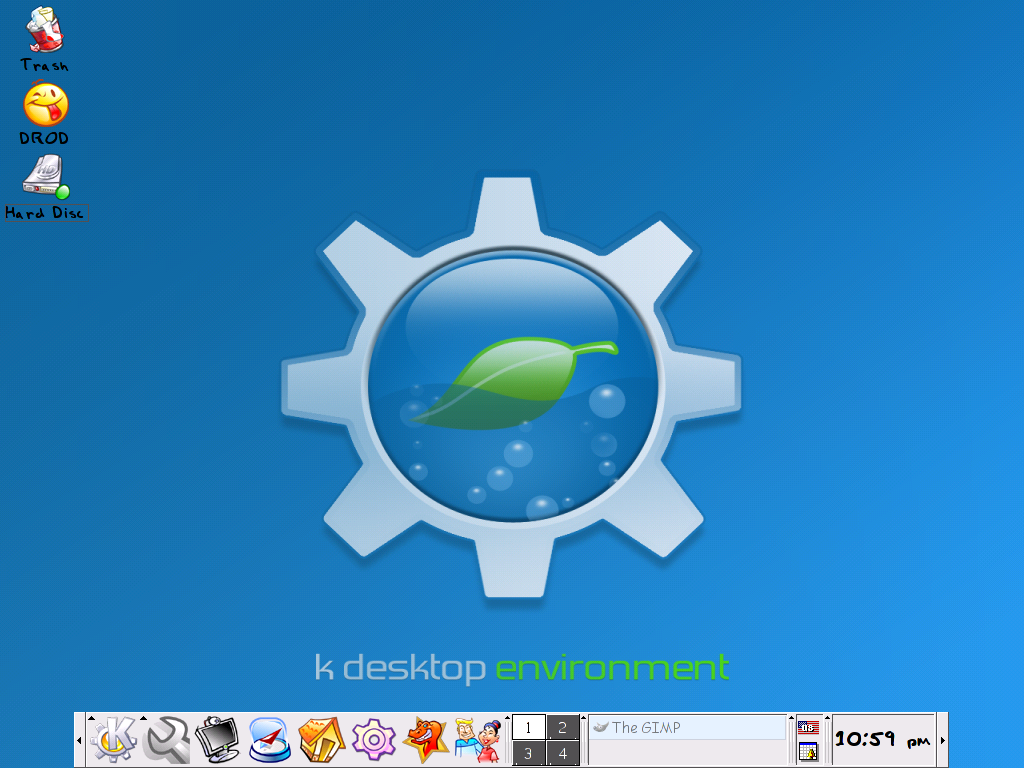1024x768 pixels.
Task: Open the monitor with webcam icon
Action: [x=217, y=740]
